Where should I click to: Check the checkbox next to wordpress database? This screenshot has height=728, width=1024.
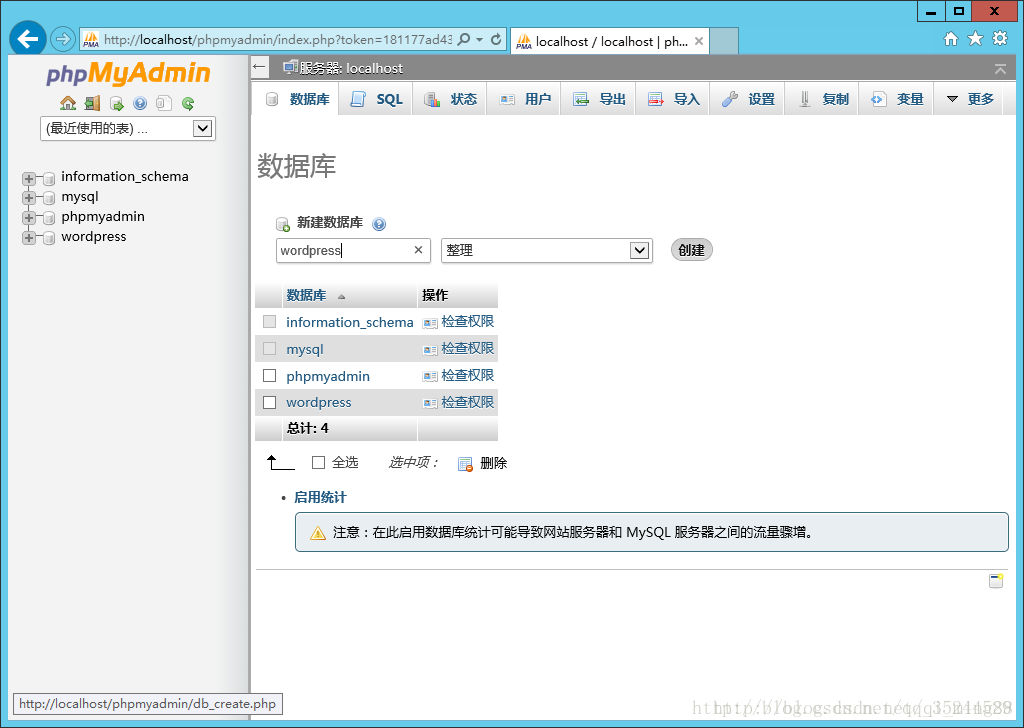(x=267, y=402)
